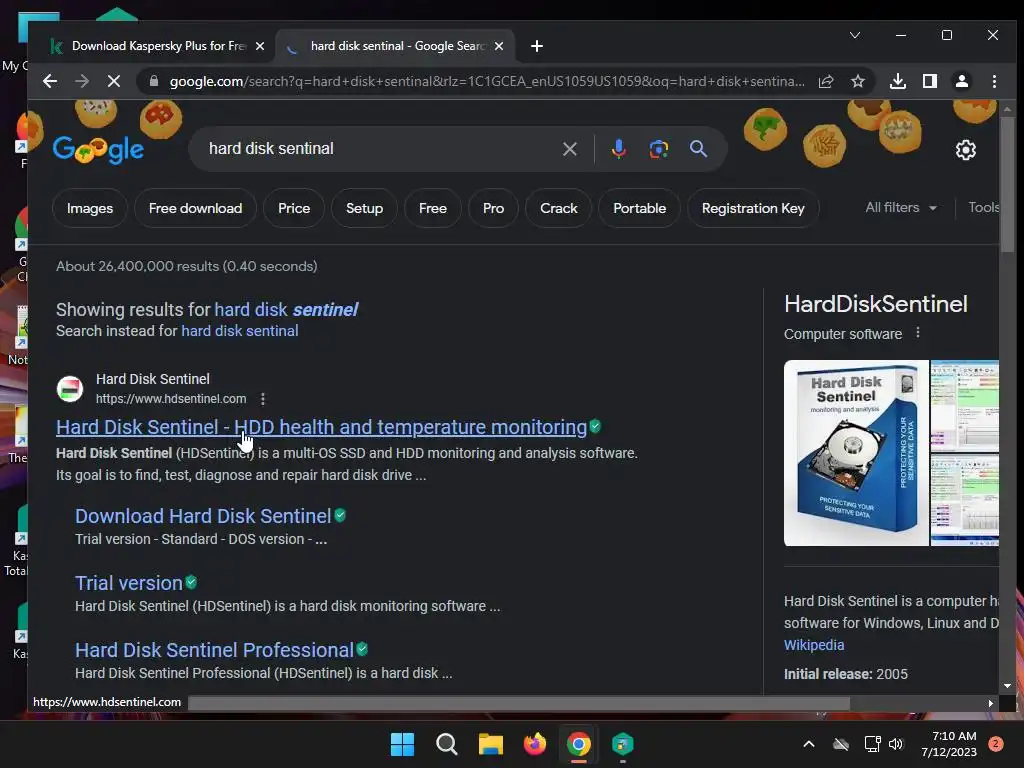Click the forward navigation arrow
The image size is (1024, 768).
[x=82, y=81]
